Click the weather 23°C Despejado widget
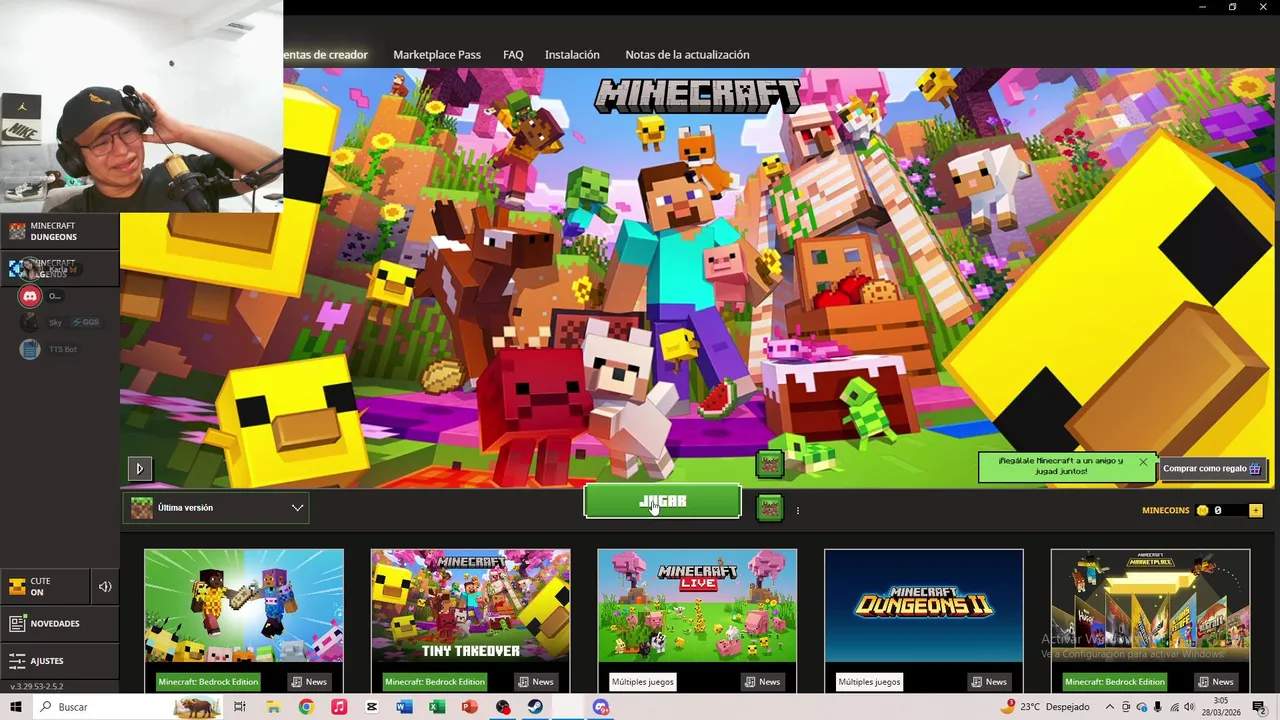The width and height of the screenshot is (1280, 720). point(1044,707)
